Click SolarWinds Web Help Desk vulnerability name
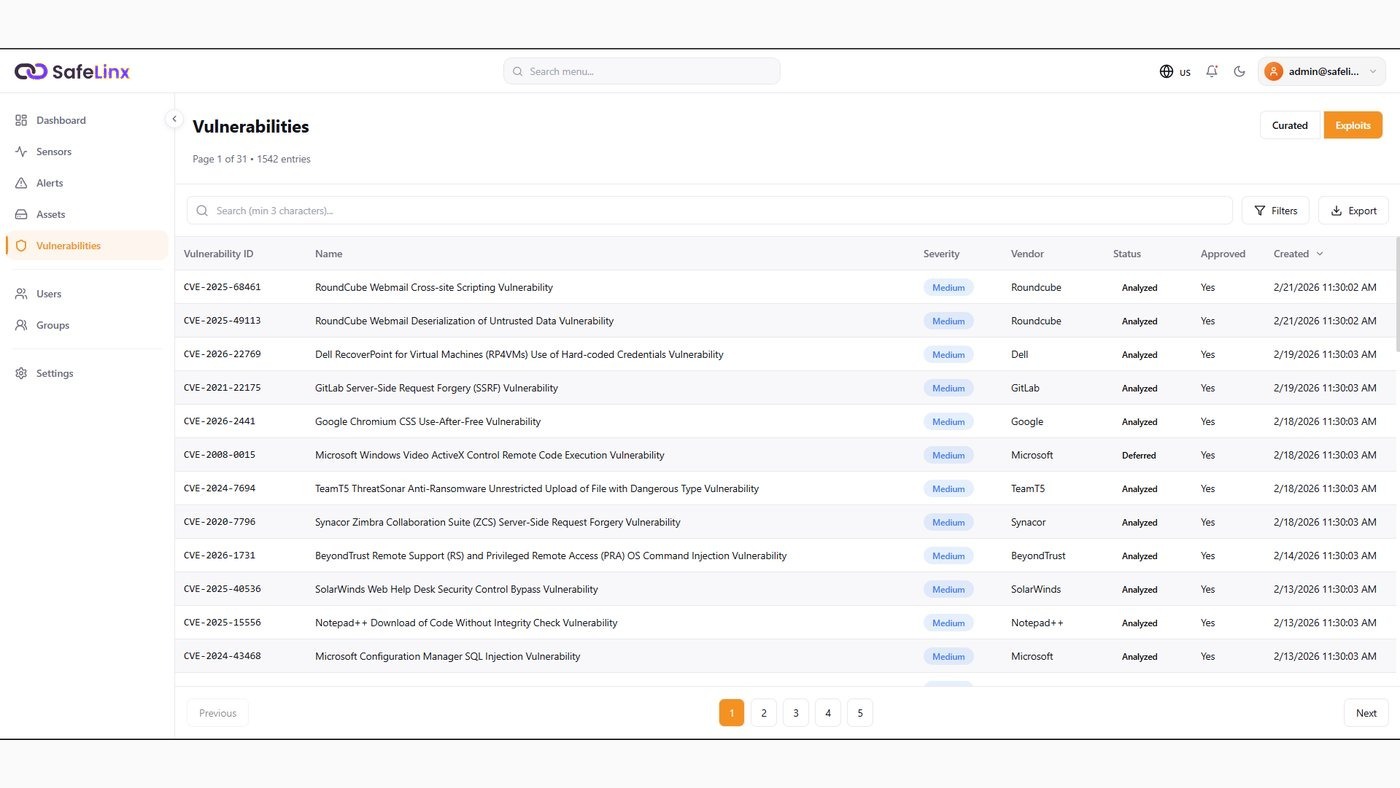The width and height of the screenshot is (1400, 788). point(456,589)
